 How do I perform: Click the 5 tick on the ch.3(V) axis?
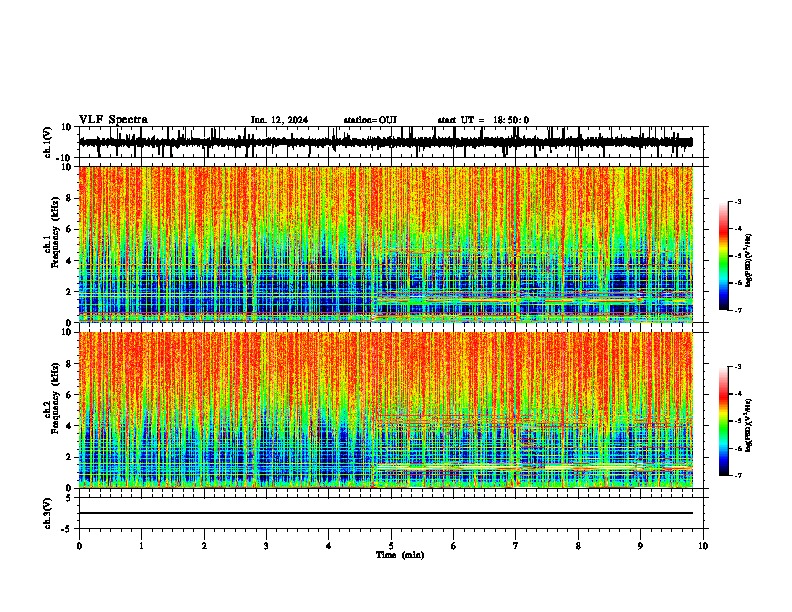tap(69, 498)
